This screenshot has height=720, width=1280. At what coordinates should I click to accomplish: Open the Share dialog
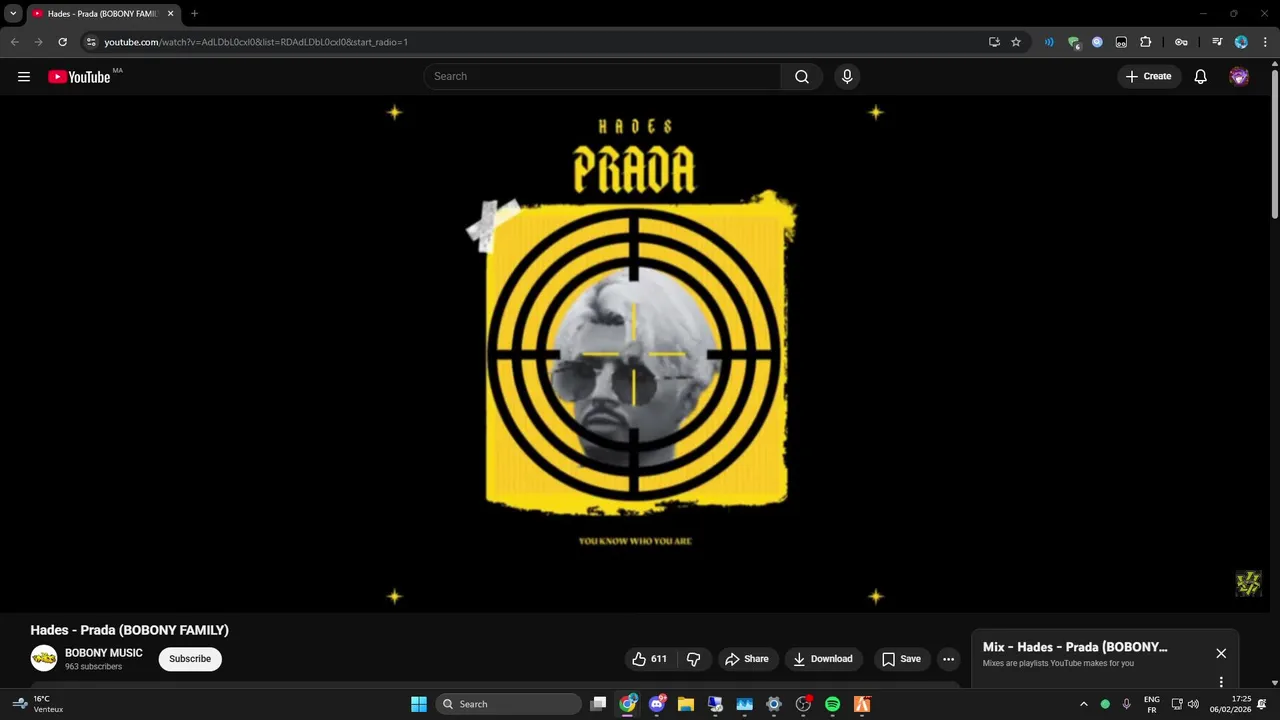pyautogui.click(x=747, y=659)
